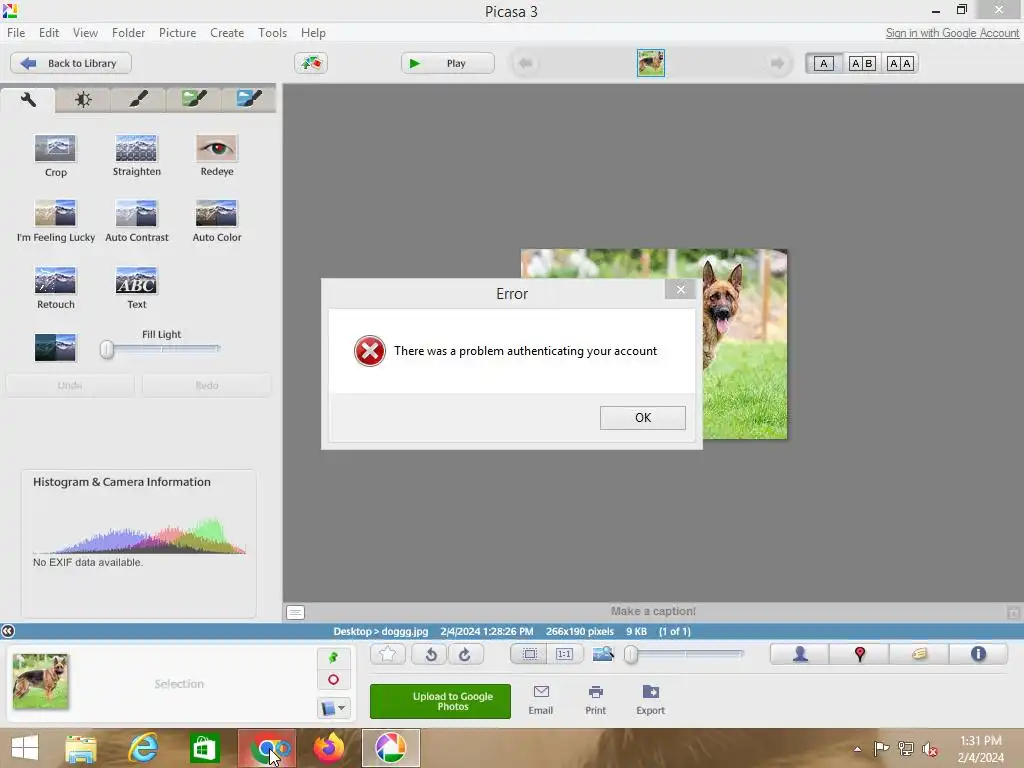Click Back to Library button

click(x=71, y=63)
